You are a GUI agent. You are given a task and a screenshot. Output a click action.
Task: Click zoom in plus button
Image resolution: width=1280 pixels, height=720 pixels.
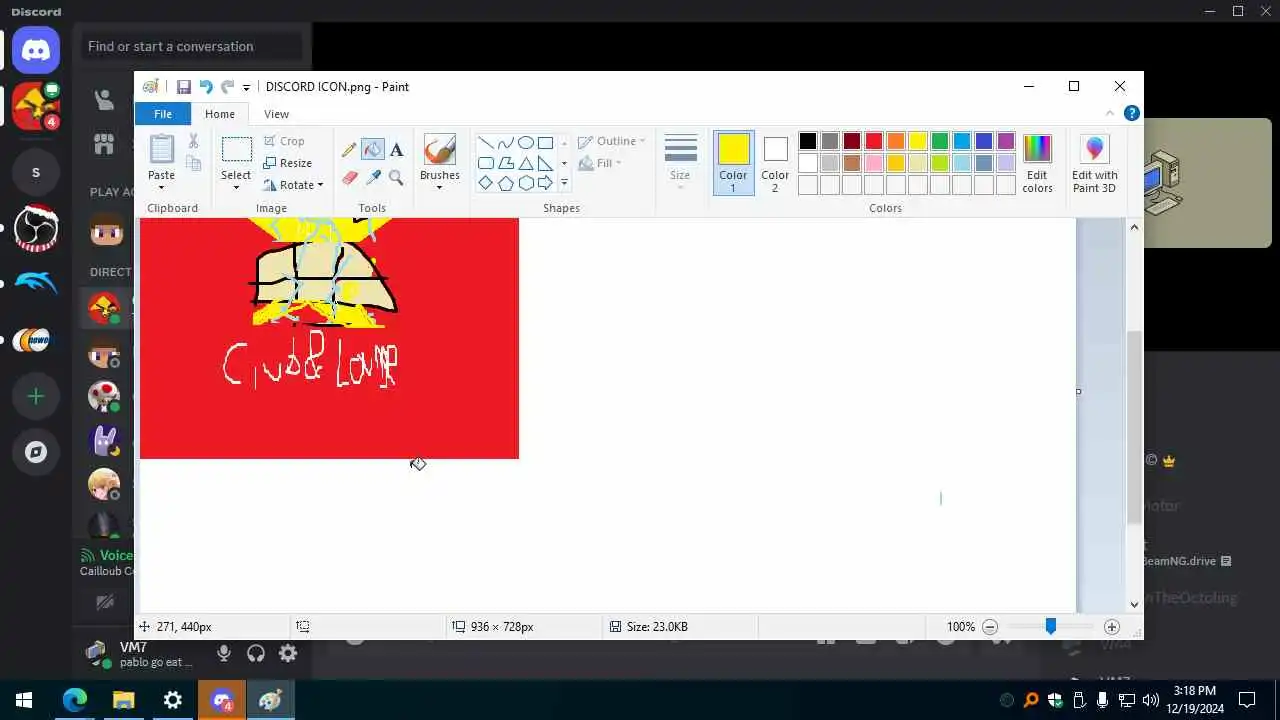pyautogui.click(x=1111, y=627)
